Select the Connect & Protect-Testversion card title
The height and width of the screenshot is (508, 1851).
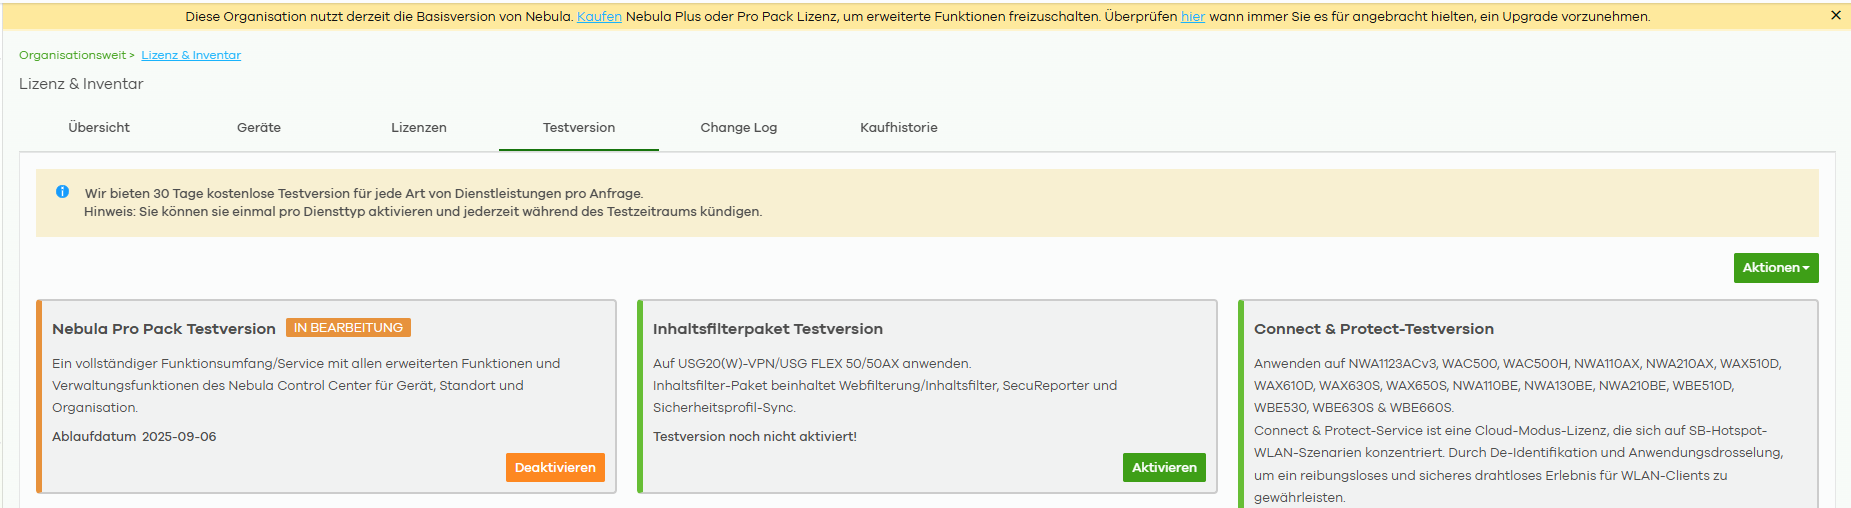coord(1374,329)
